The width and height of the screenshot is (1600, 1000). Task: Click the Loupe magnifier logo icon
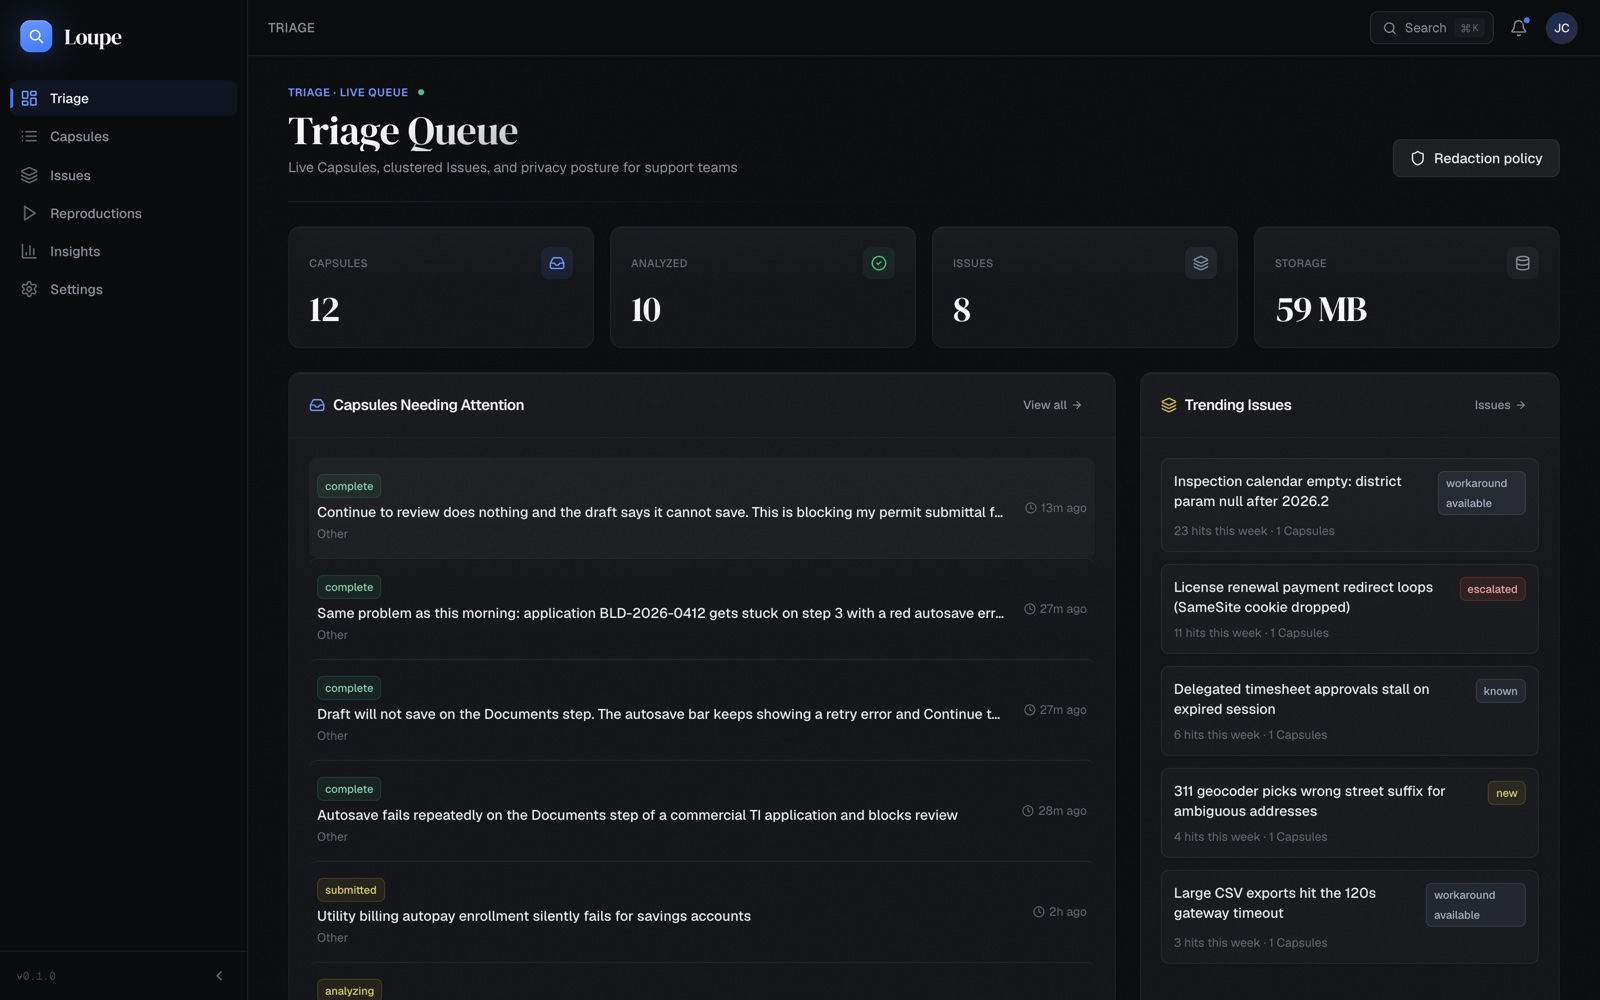pyautogui.click(x=36, y=36)
